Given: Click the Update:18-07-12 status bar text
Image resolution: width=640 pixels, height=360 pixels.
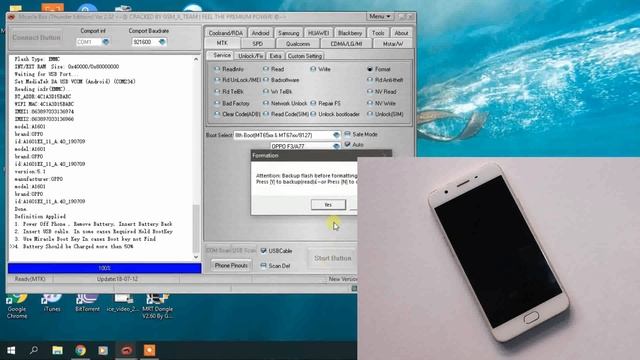Looking at the screenshot, I should [x=117, y=279].
